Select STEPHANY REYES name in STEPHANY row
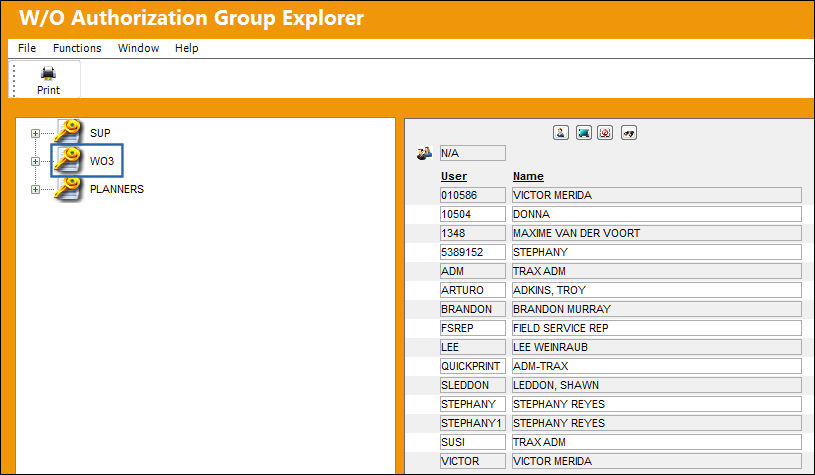Image resolution: width=815 pixels, height=475 pixels. pos(656,404)
